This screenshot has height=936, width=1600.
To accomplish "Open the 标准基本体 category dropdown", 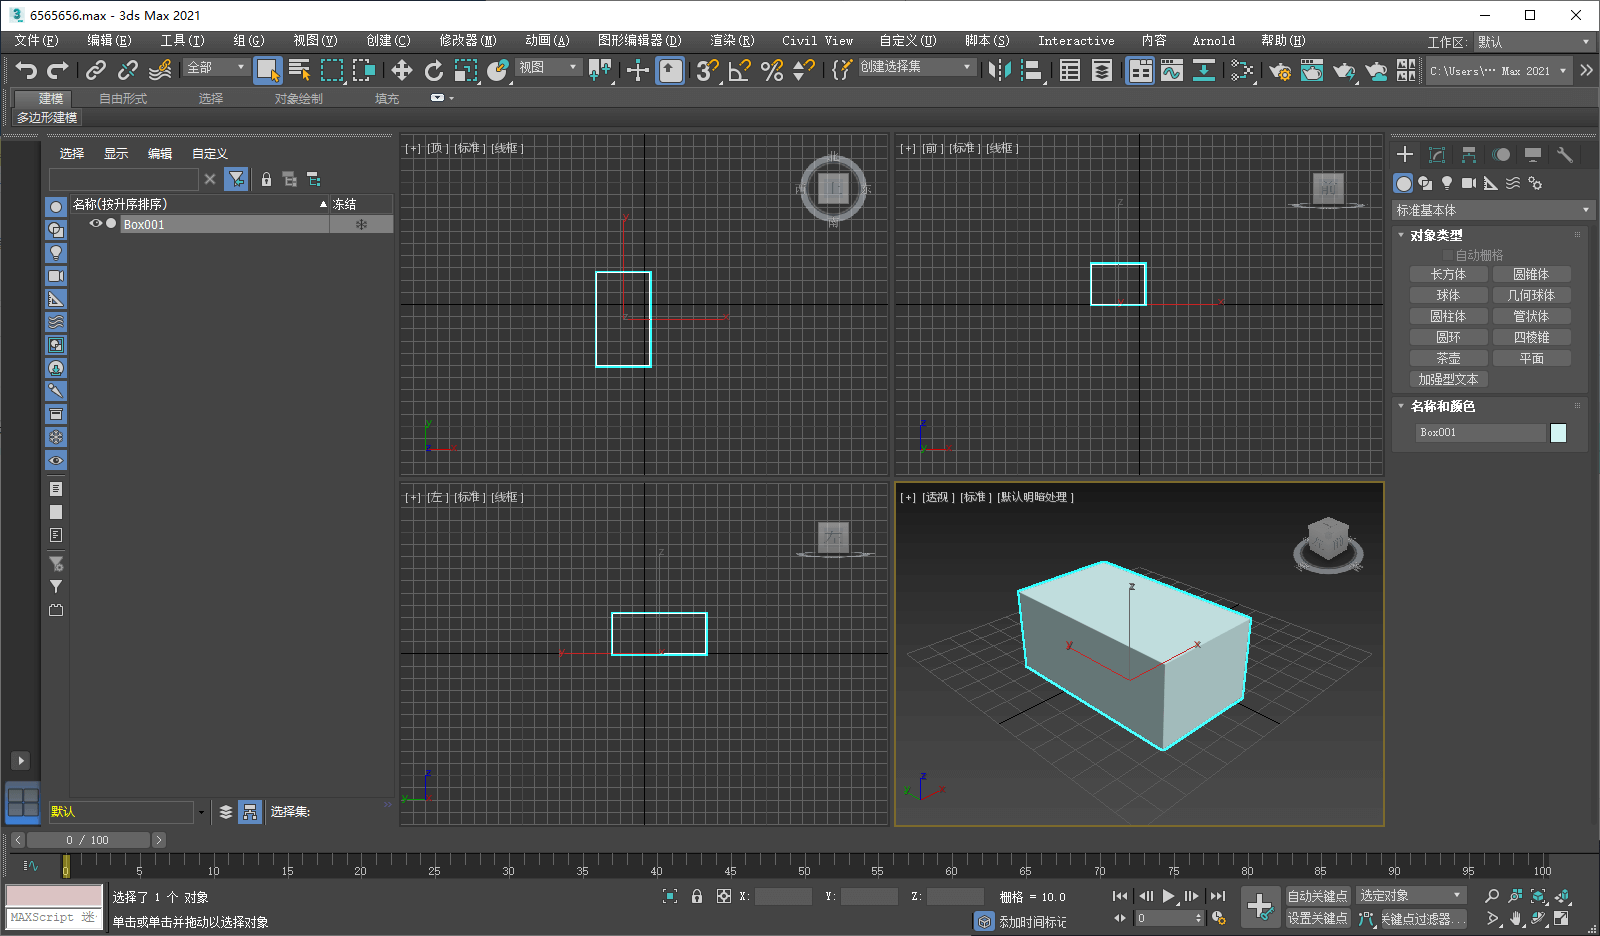I will pos(1492,210).
